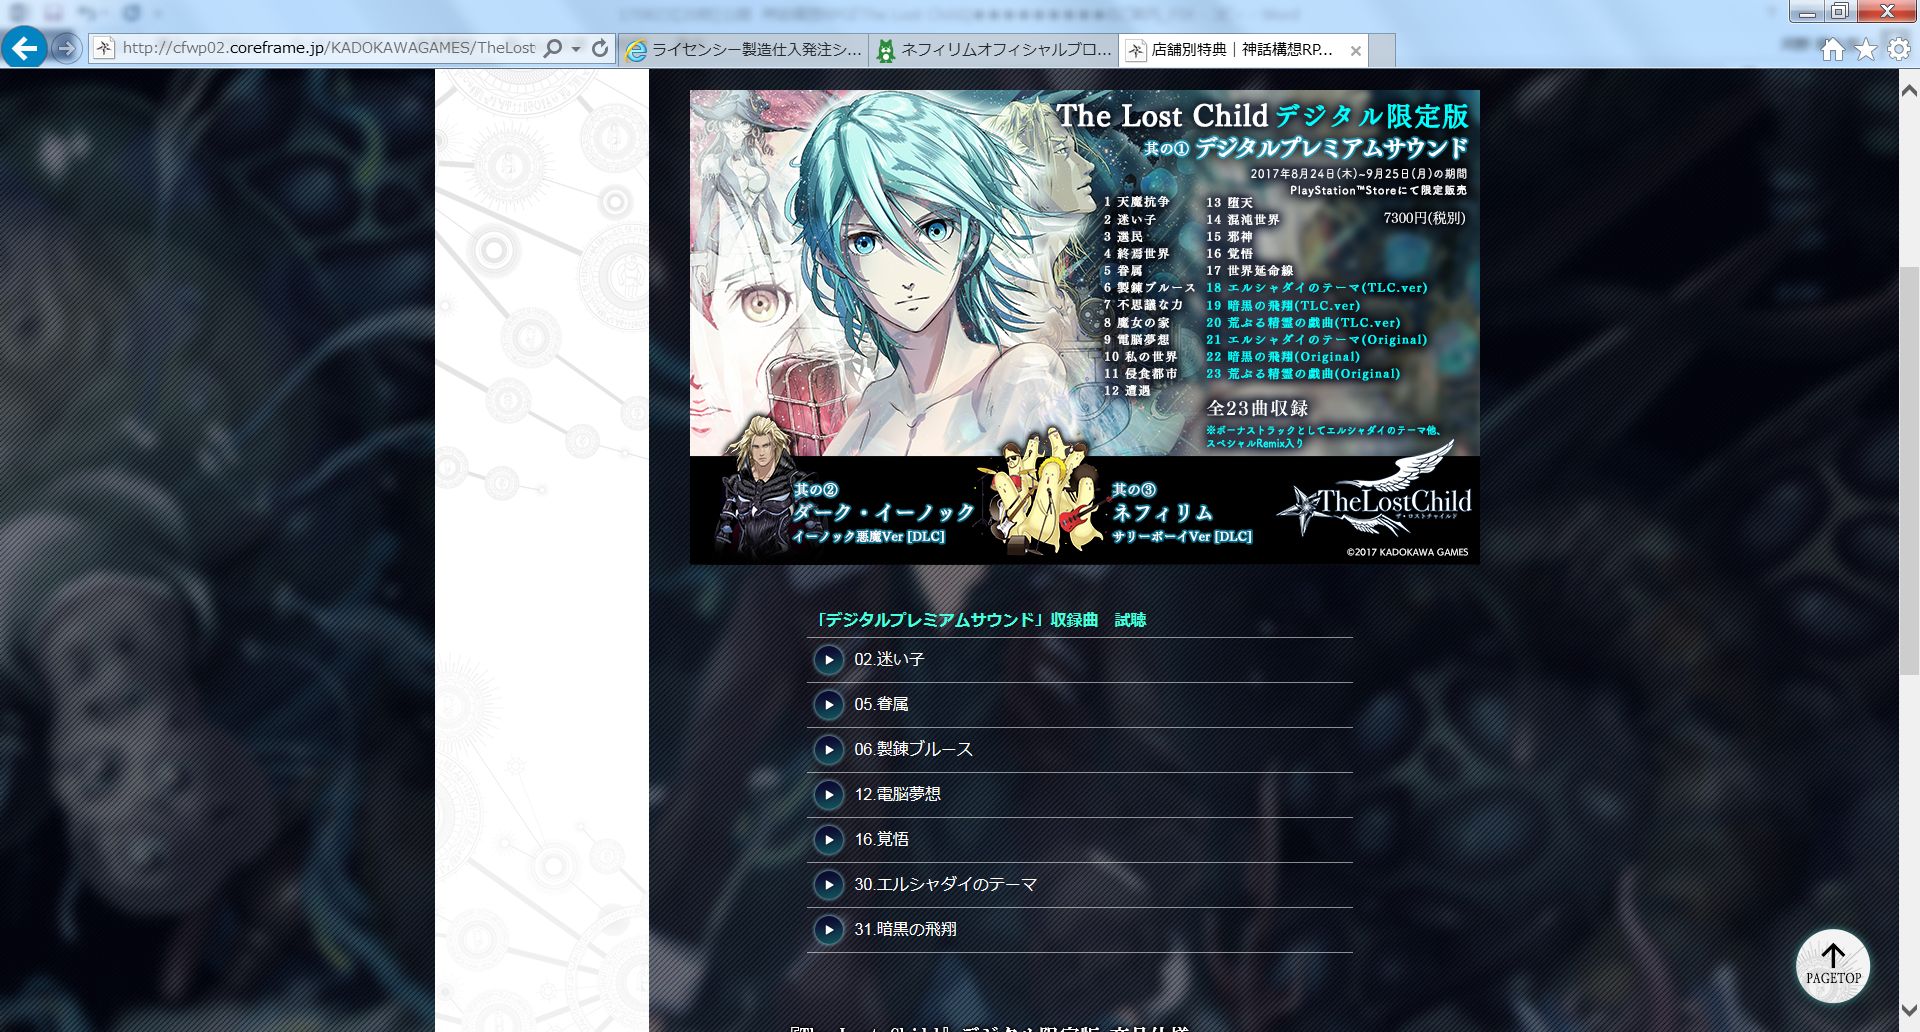Click the 16.覚悟 track title
Screen dimensions: 1920x1032
click(x=881, y=840)
